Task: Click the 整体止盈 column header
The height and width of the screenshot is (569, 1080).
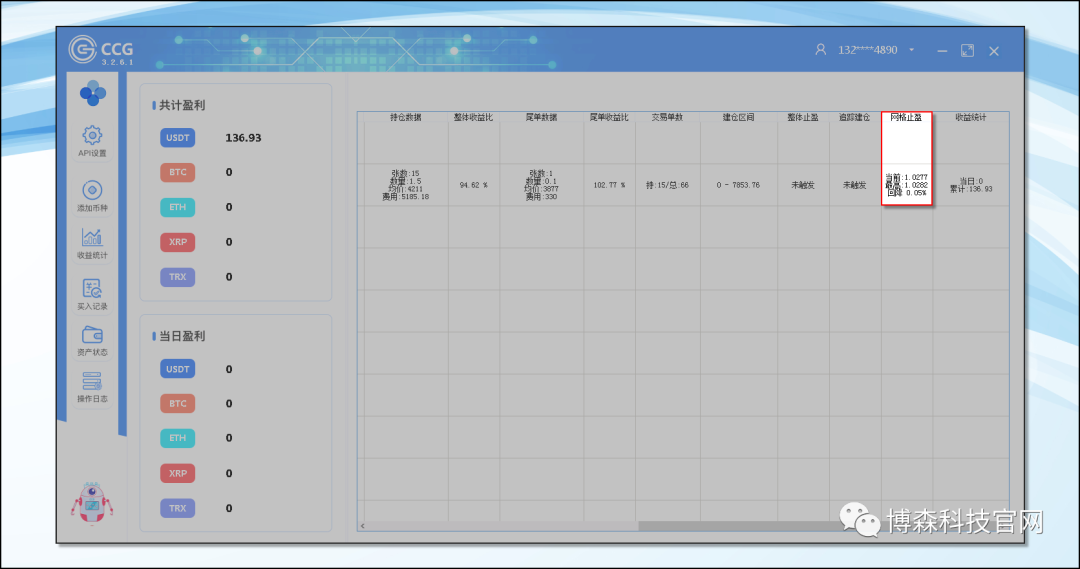Action: click(x=803, y=118)
